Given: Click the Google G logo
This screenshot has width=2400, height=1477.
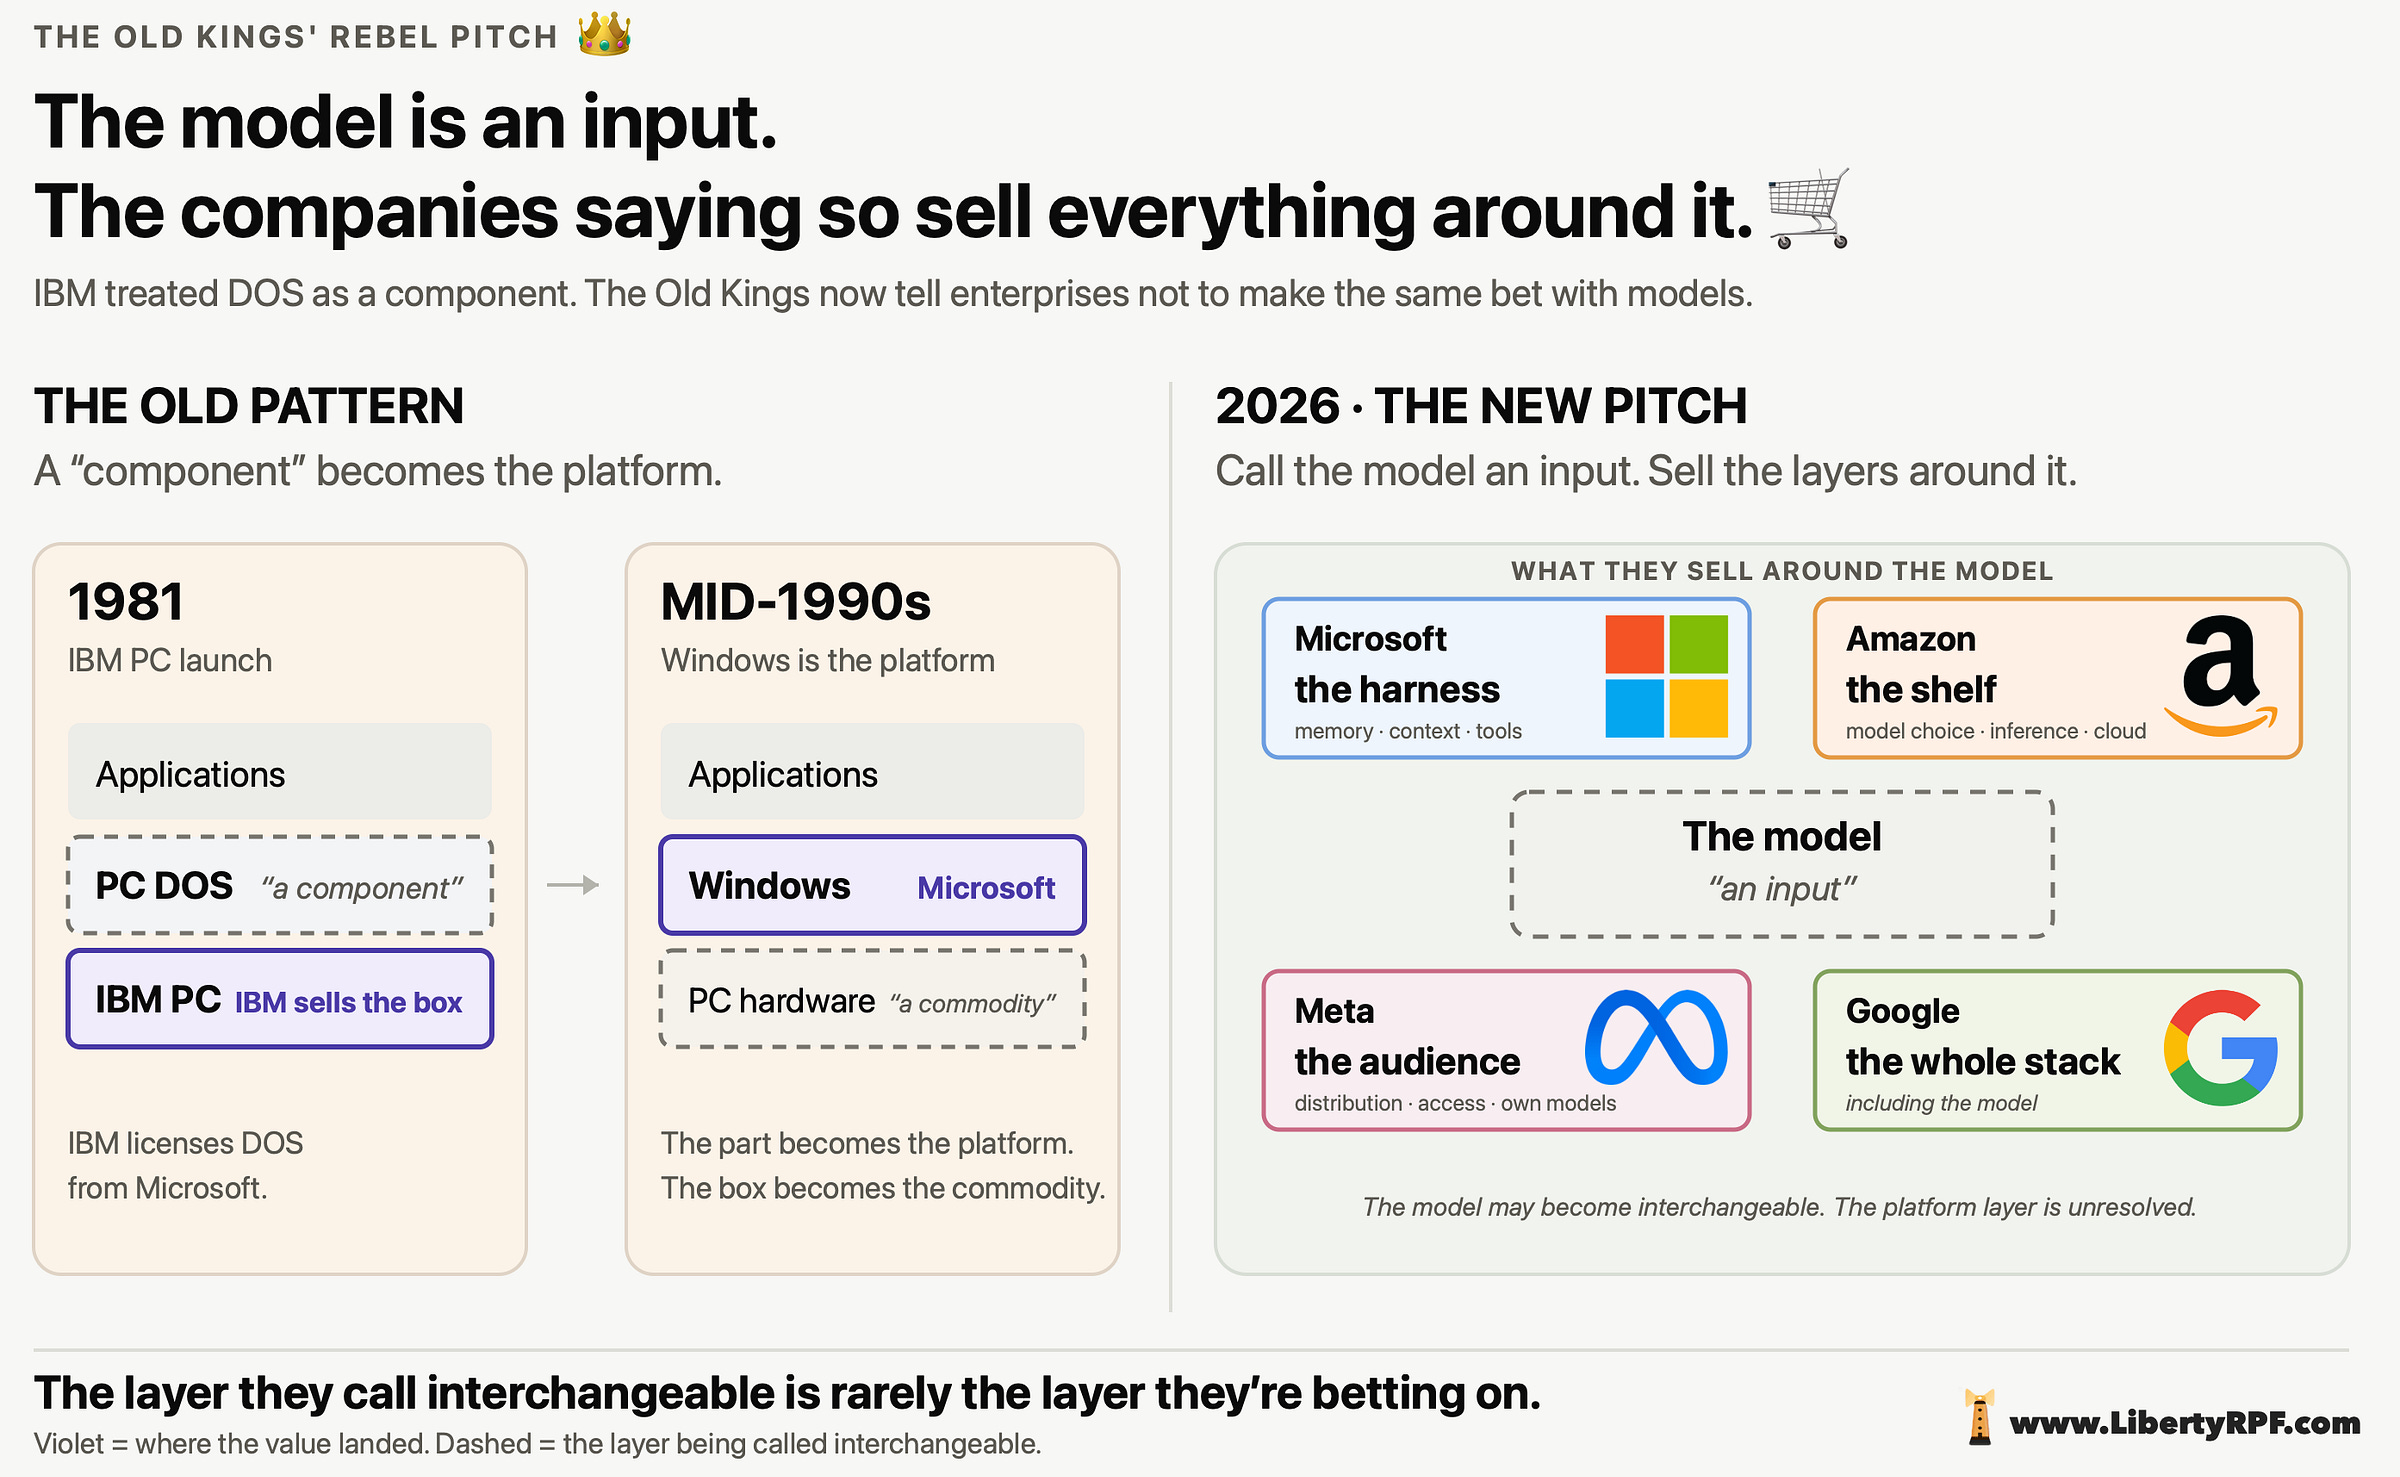Looking at the screenshot, I should tap(2221, 1048).
